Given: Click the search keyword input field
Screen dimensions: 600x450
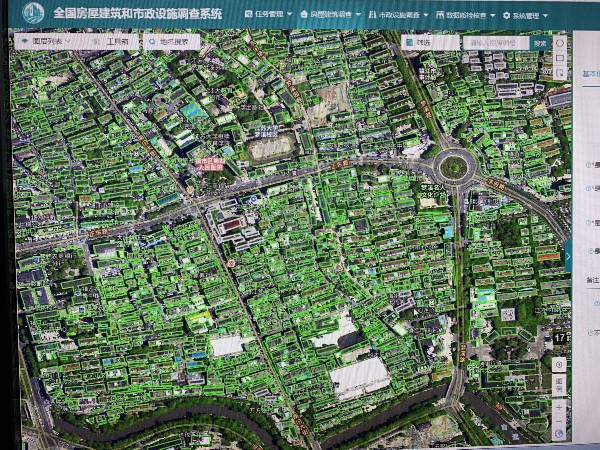Looking at the screenshot, I should (495, 43).
